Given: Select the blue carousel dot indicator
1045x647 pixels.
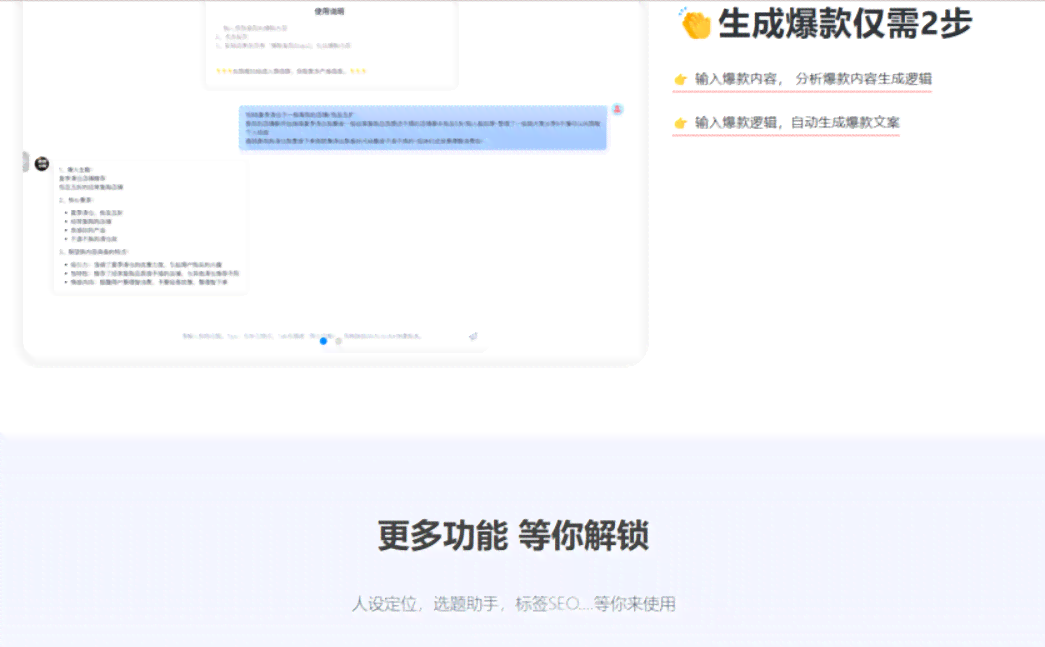Looking at the screenshot, I should point(323,341).
